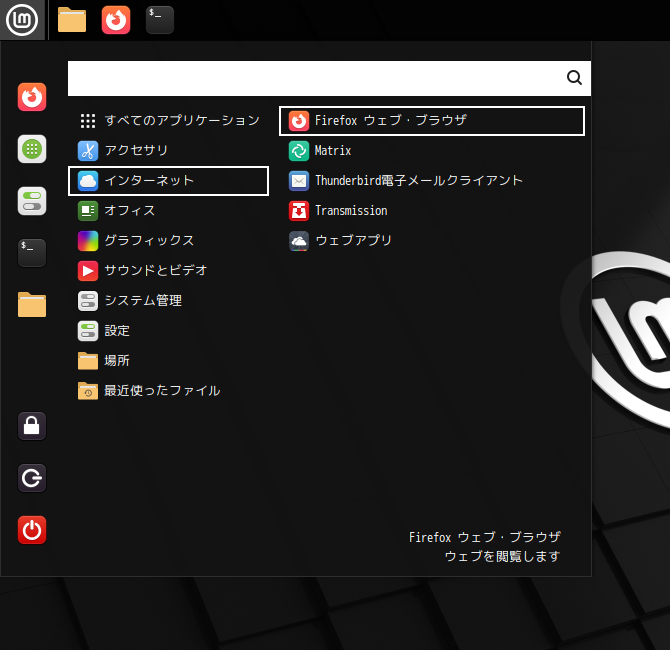Click Firefox icon in favorites sidebar
This screenshot has width=670, height=650.
coord(32,97)
